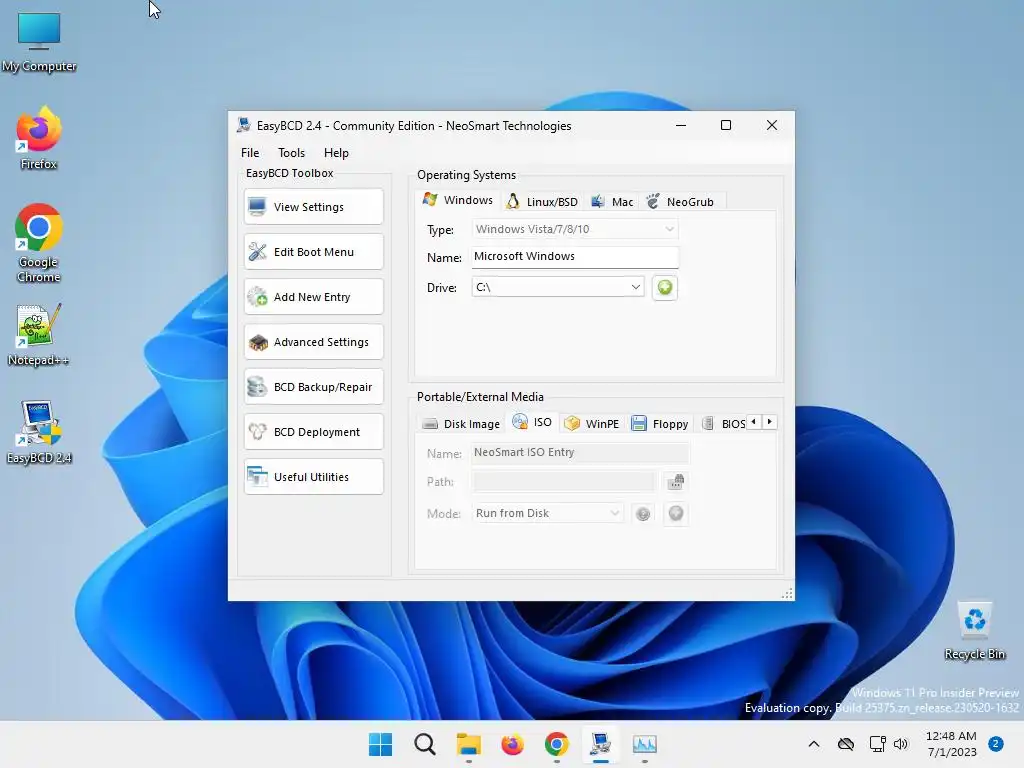Image resolution: width=1024 pixels, height=768 pixels.
Task: Click window resize grip at bottom corner
Action: (787, 593)
